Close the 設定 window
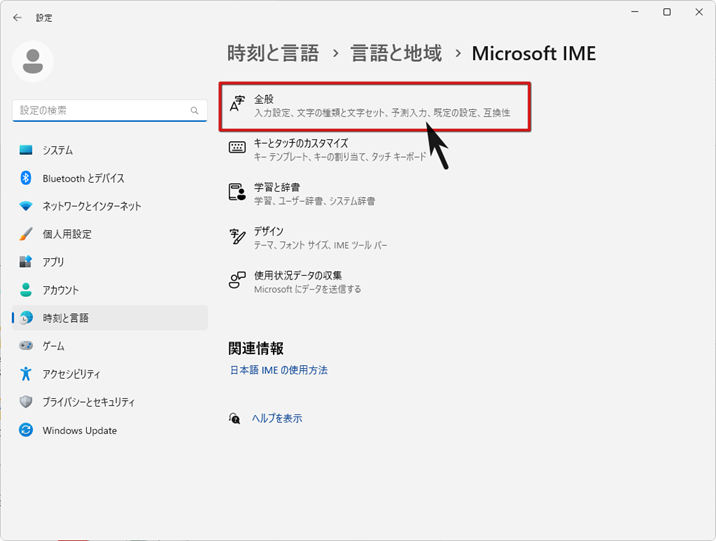Viewport: 716px width, 541px height. pyautogui.click(x=699, y=12)
